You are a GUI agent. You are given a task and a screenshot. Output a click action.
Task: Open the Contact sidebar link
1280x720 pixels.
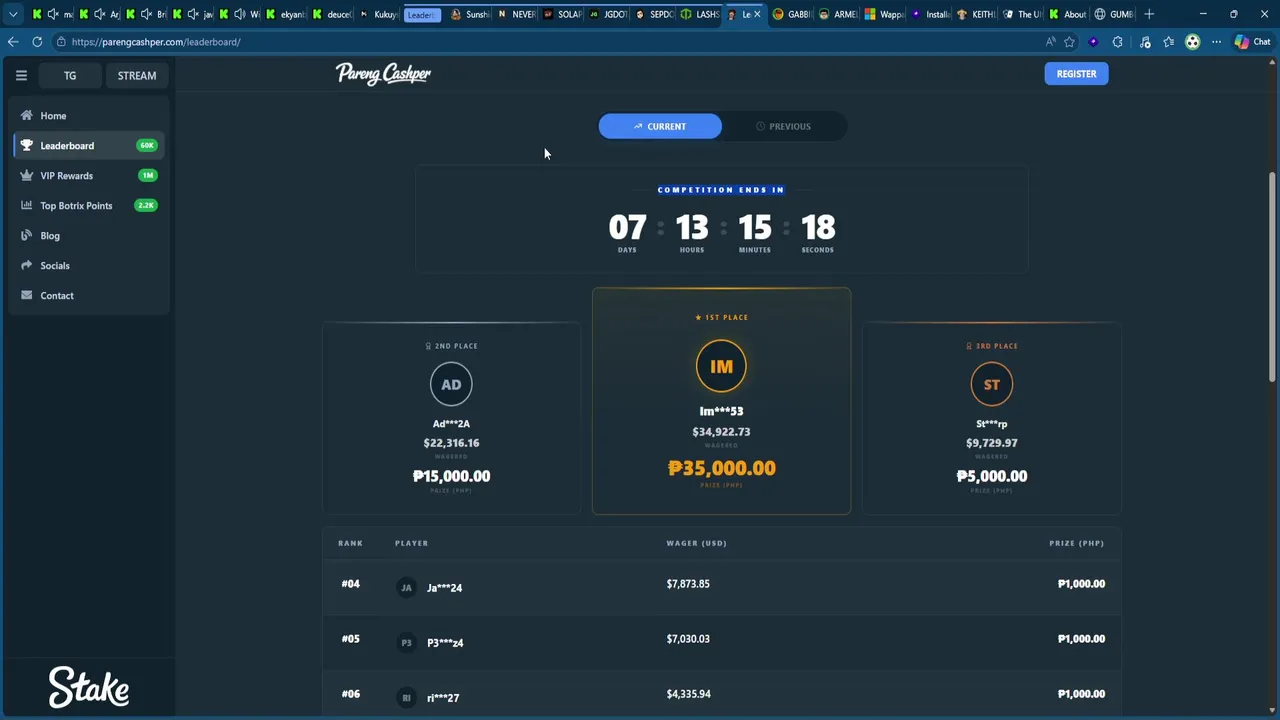click(90, 296)
